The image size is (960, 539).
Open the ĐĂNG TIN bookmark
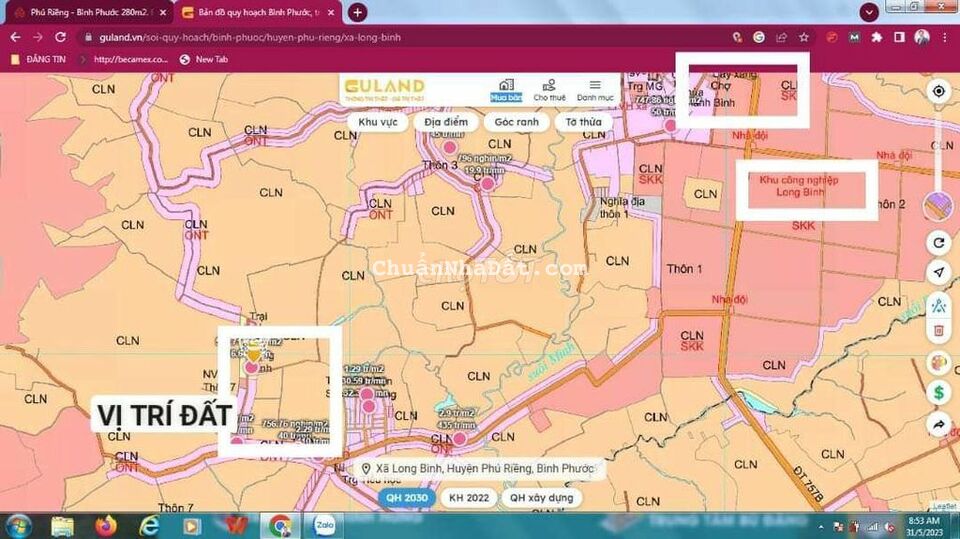coord(39,59)
